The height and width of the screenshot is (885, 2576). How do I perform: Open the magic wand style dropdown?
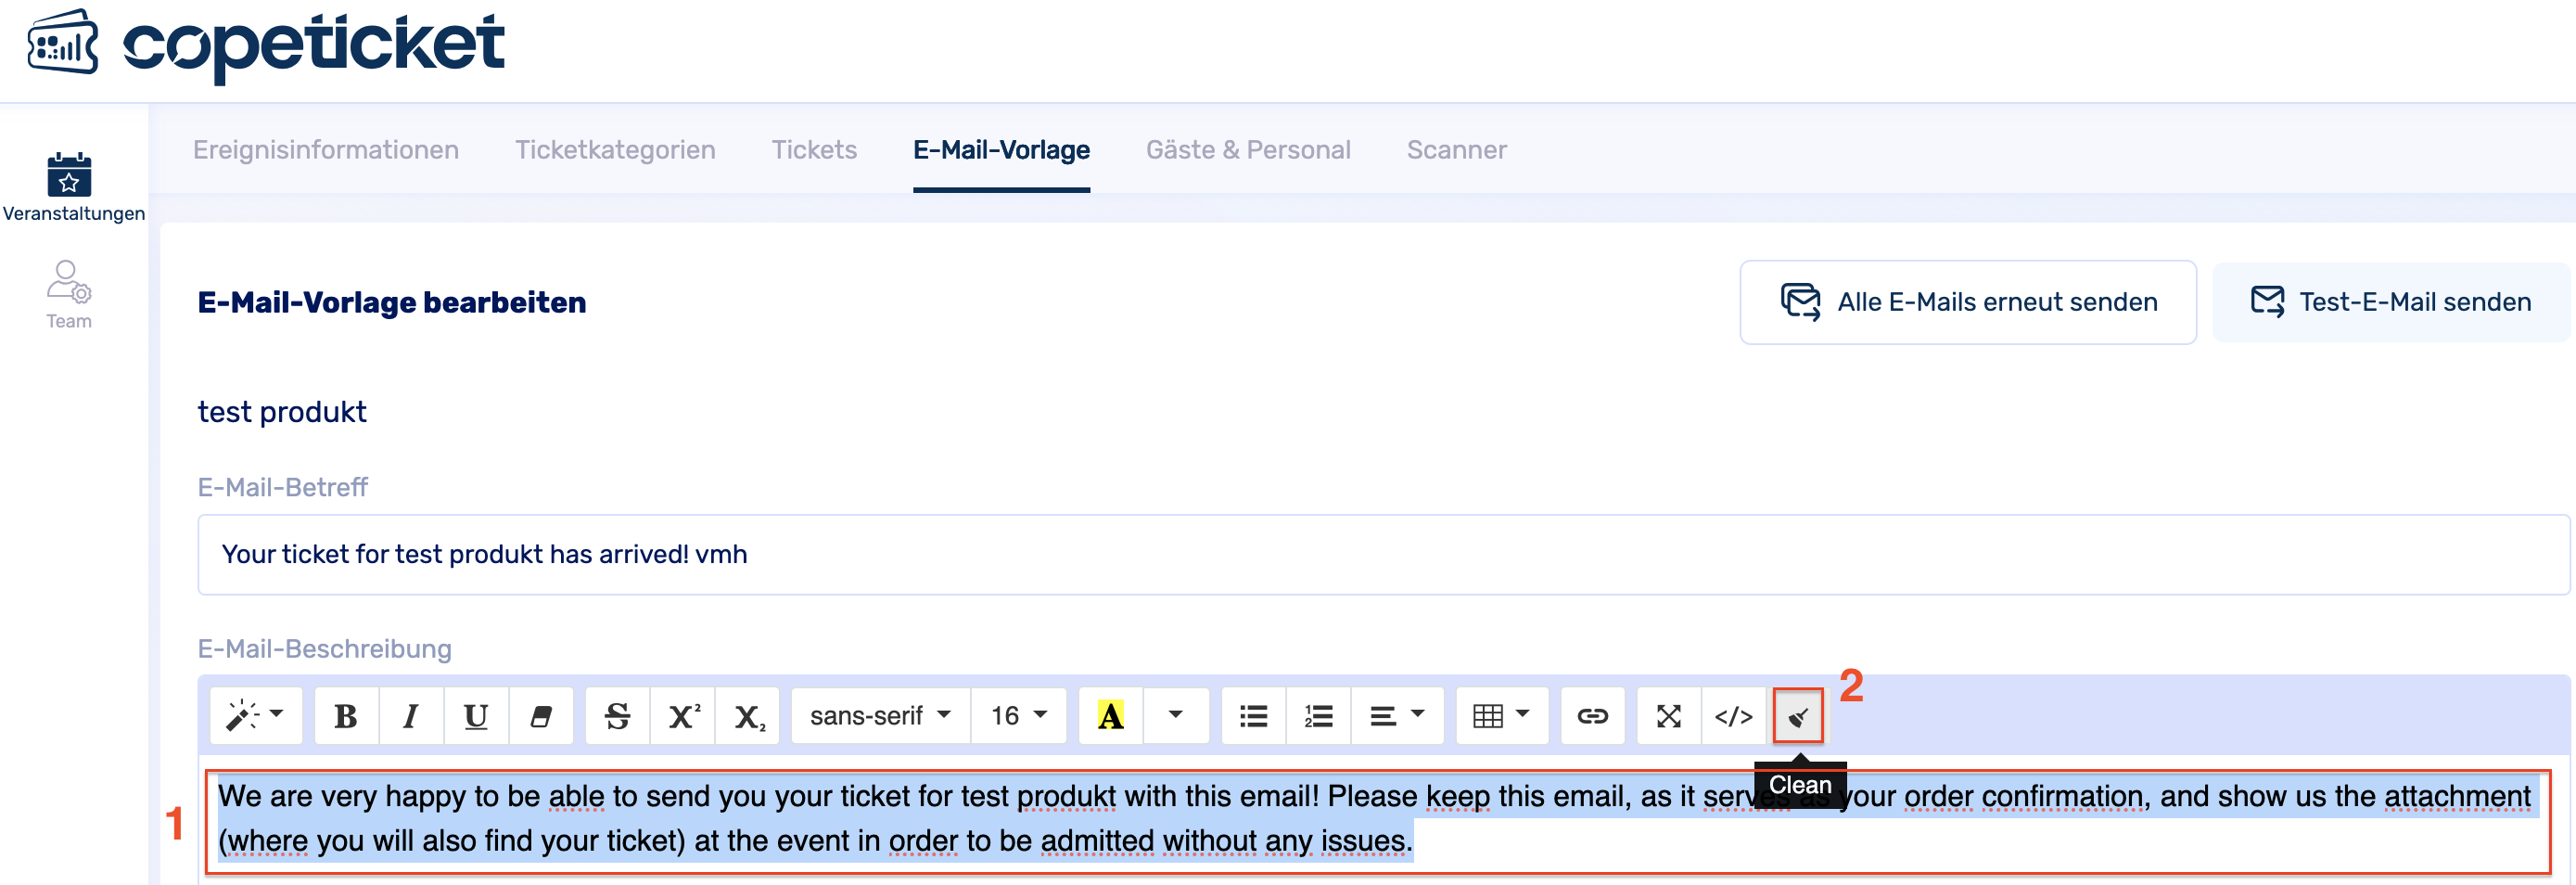click(x=255, y=716)
